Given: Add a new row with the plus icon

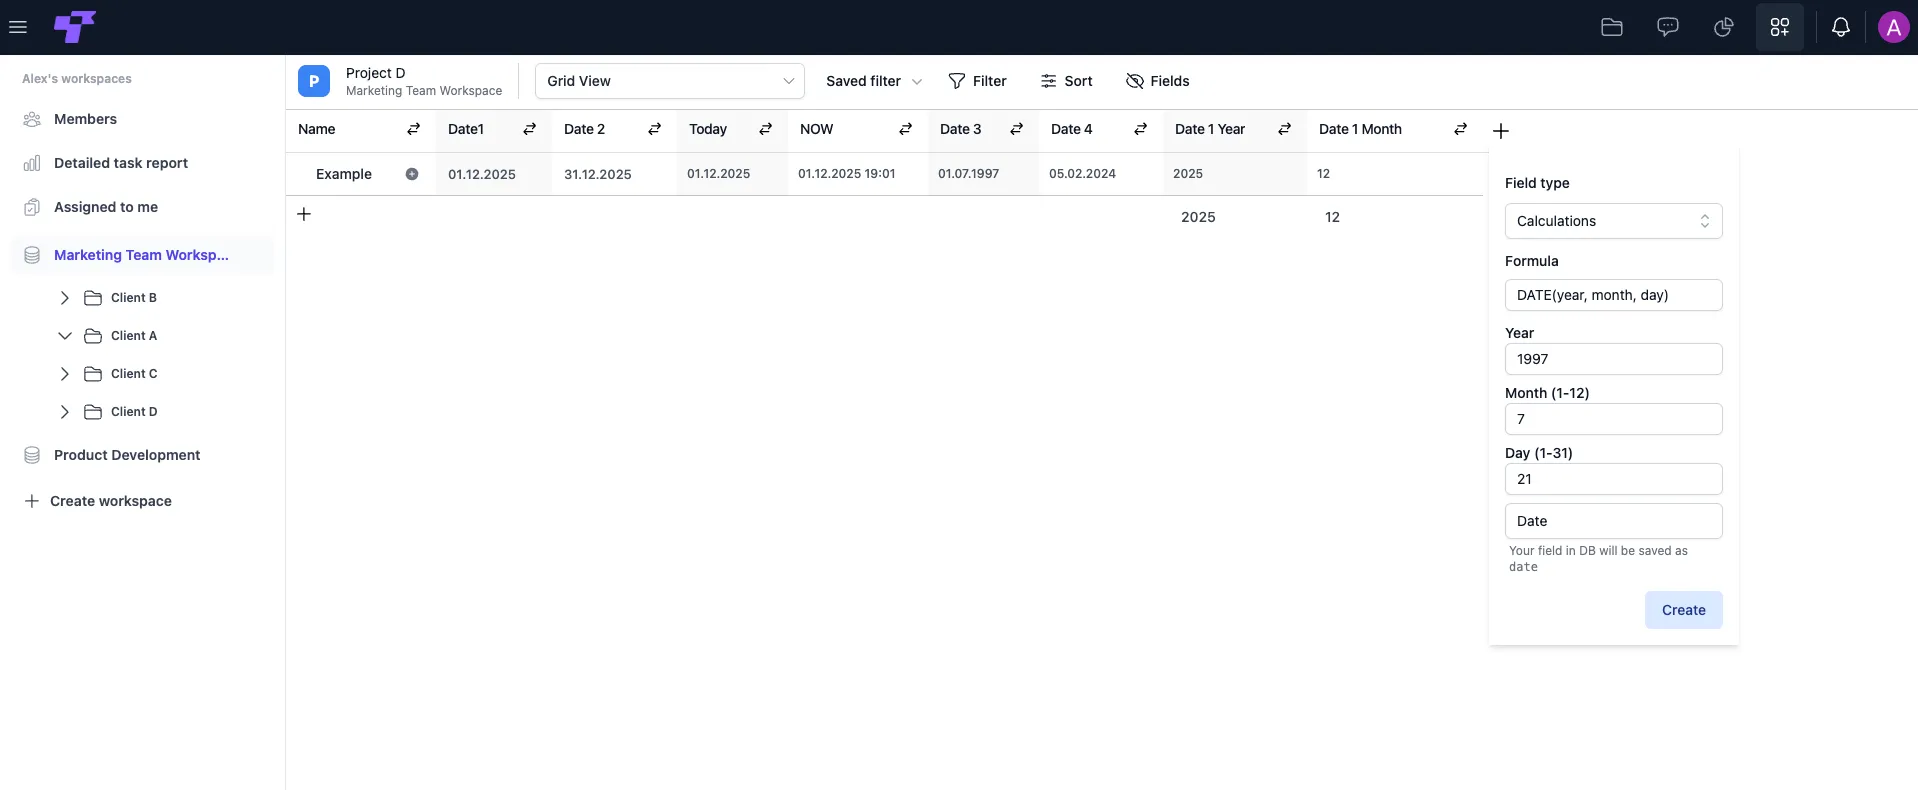Looking at the screenshot, I should point(304,214).
